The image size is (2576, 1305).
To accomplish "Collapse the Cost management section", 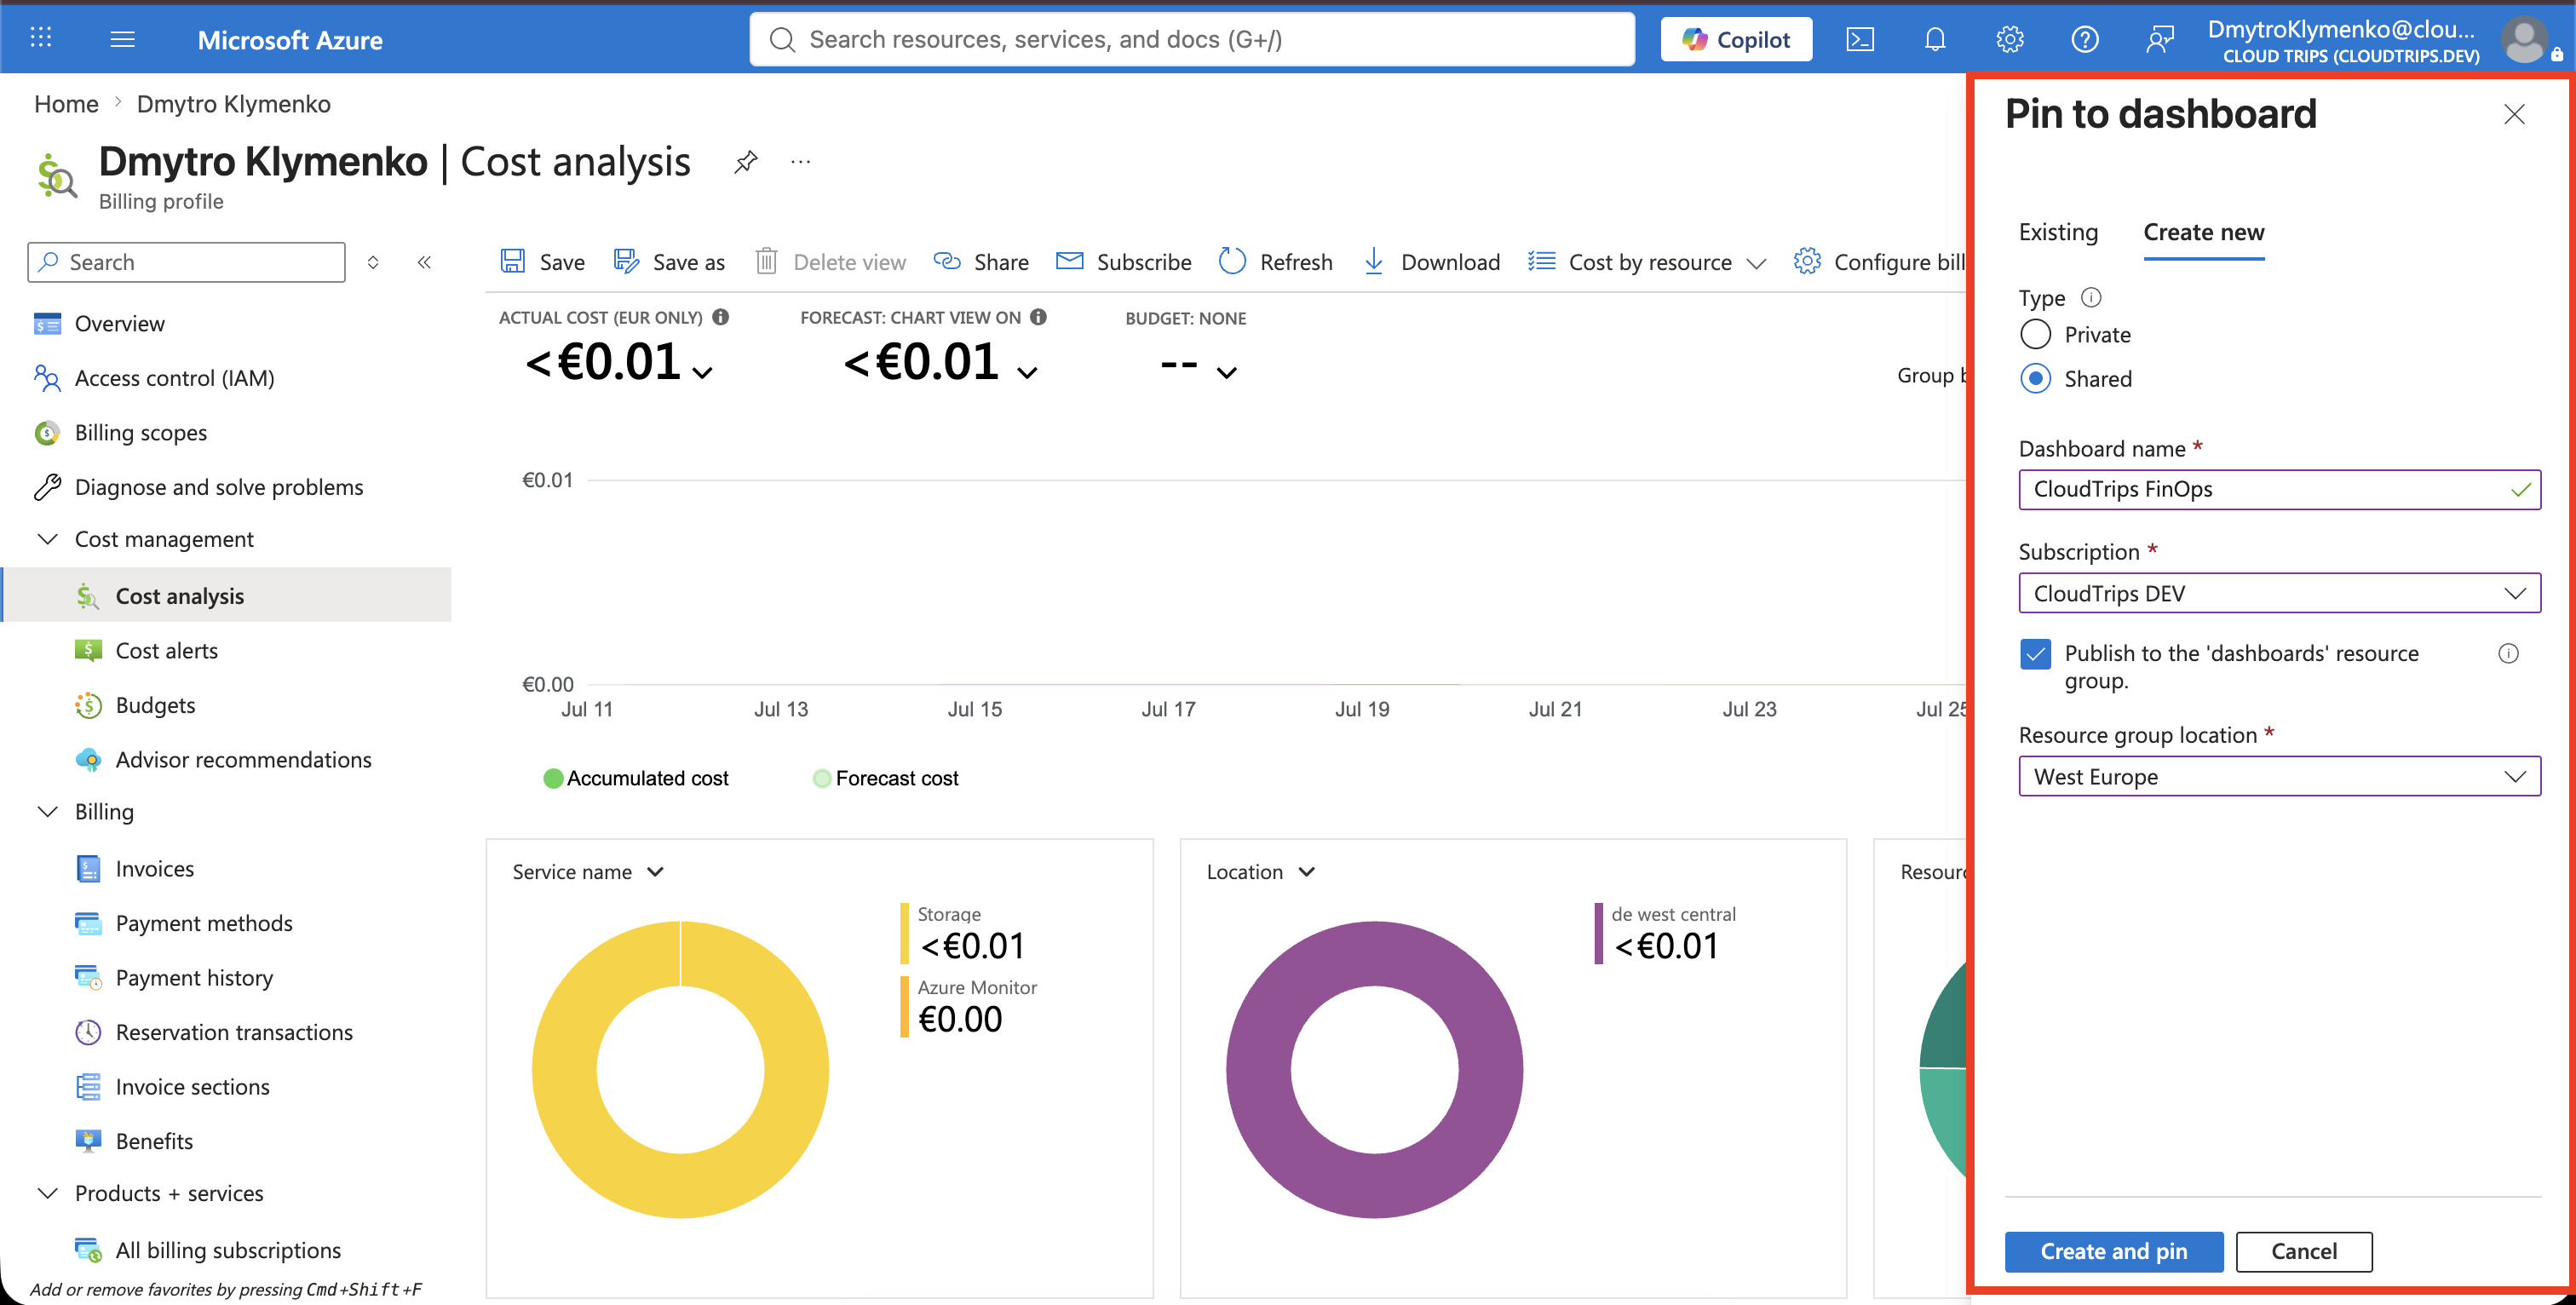I will click(x=47, y=539).
